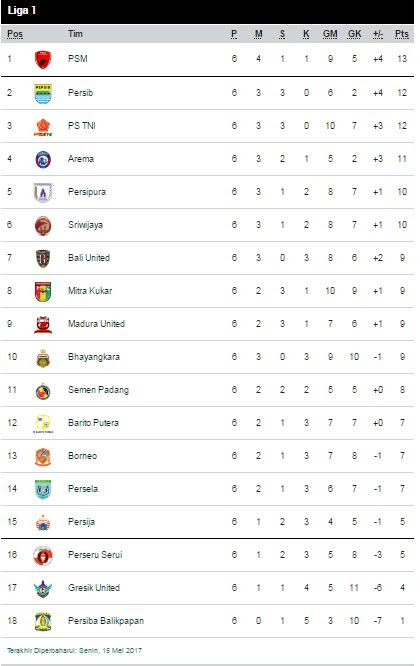Click the Pos column header

click(15, 34)
